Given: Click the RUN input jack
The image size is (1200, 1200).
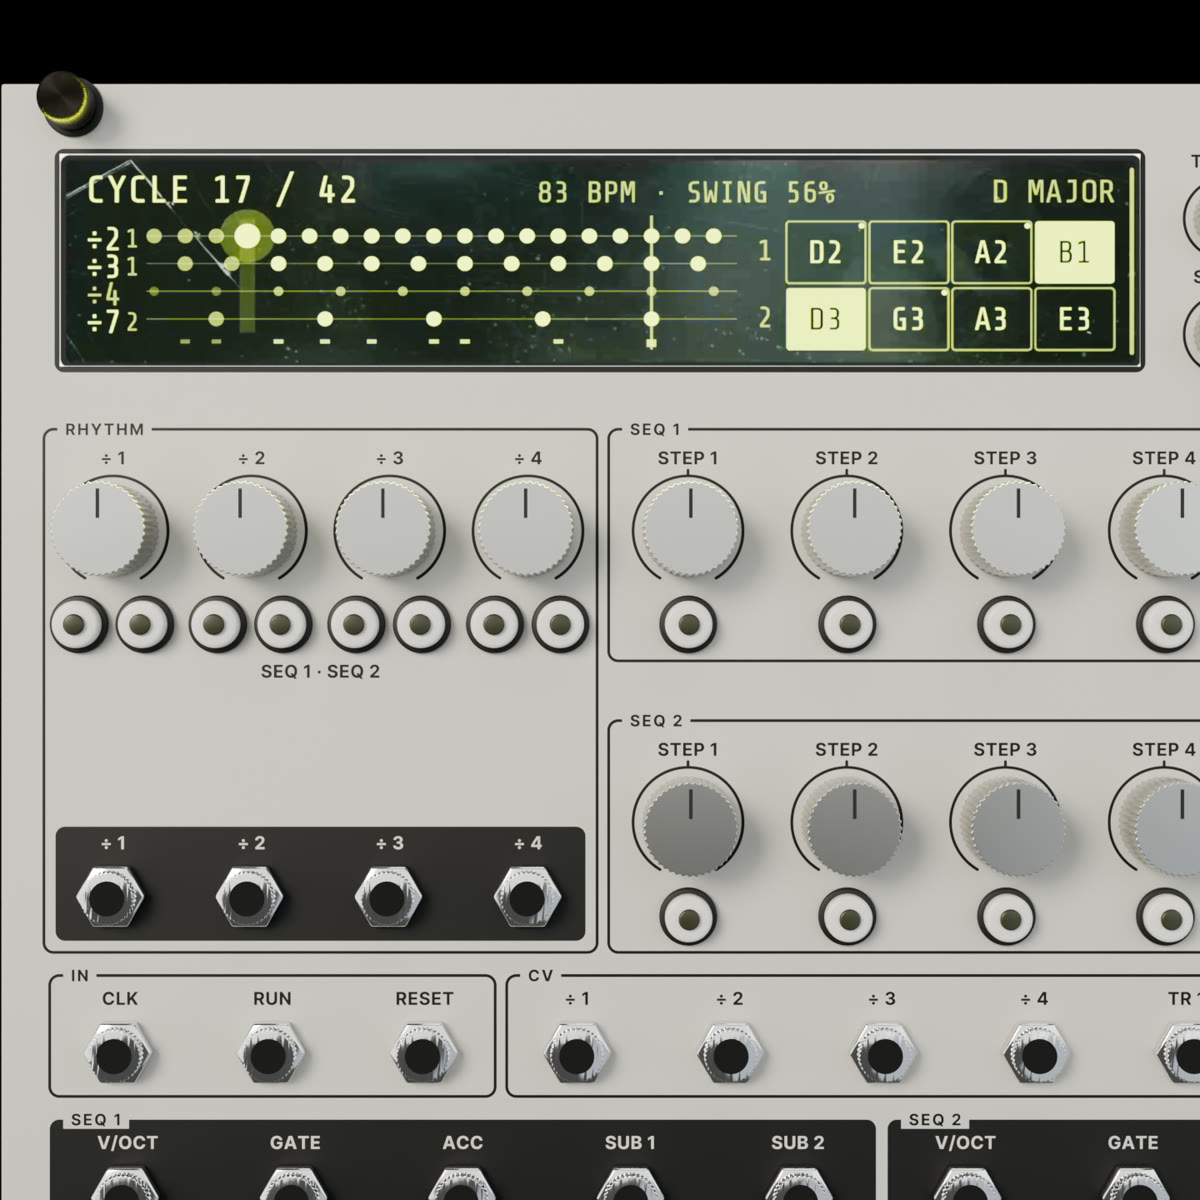Looking at the screenshot, I should 271,1053.
